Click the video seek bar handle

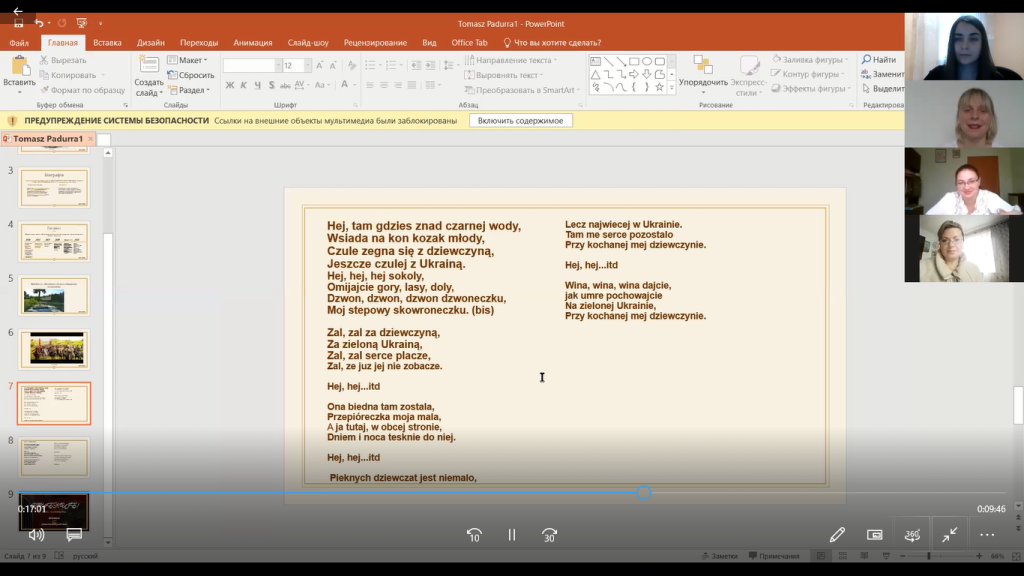(x=644, y=493)
